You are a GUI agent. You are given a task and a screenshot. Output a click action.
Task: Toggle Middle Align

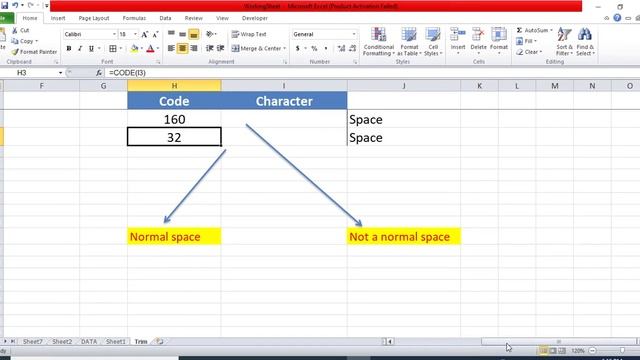182,34
